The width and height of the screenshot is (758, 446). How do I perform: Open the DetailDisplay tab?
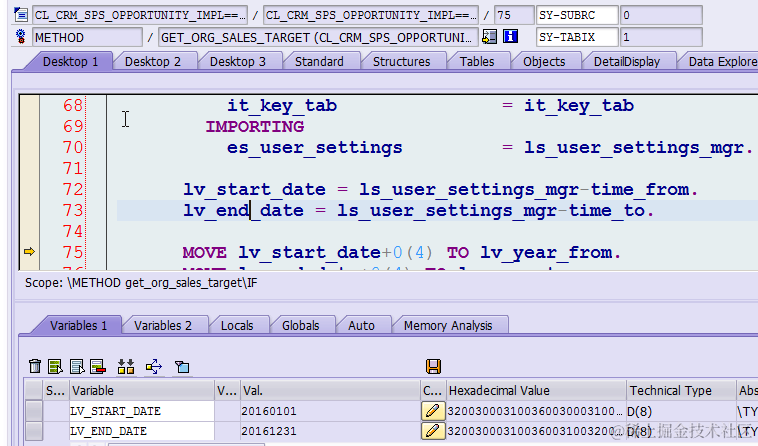coord(627,61)
